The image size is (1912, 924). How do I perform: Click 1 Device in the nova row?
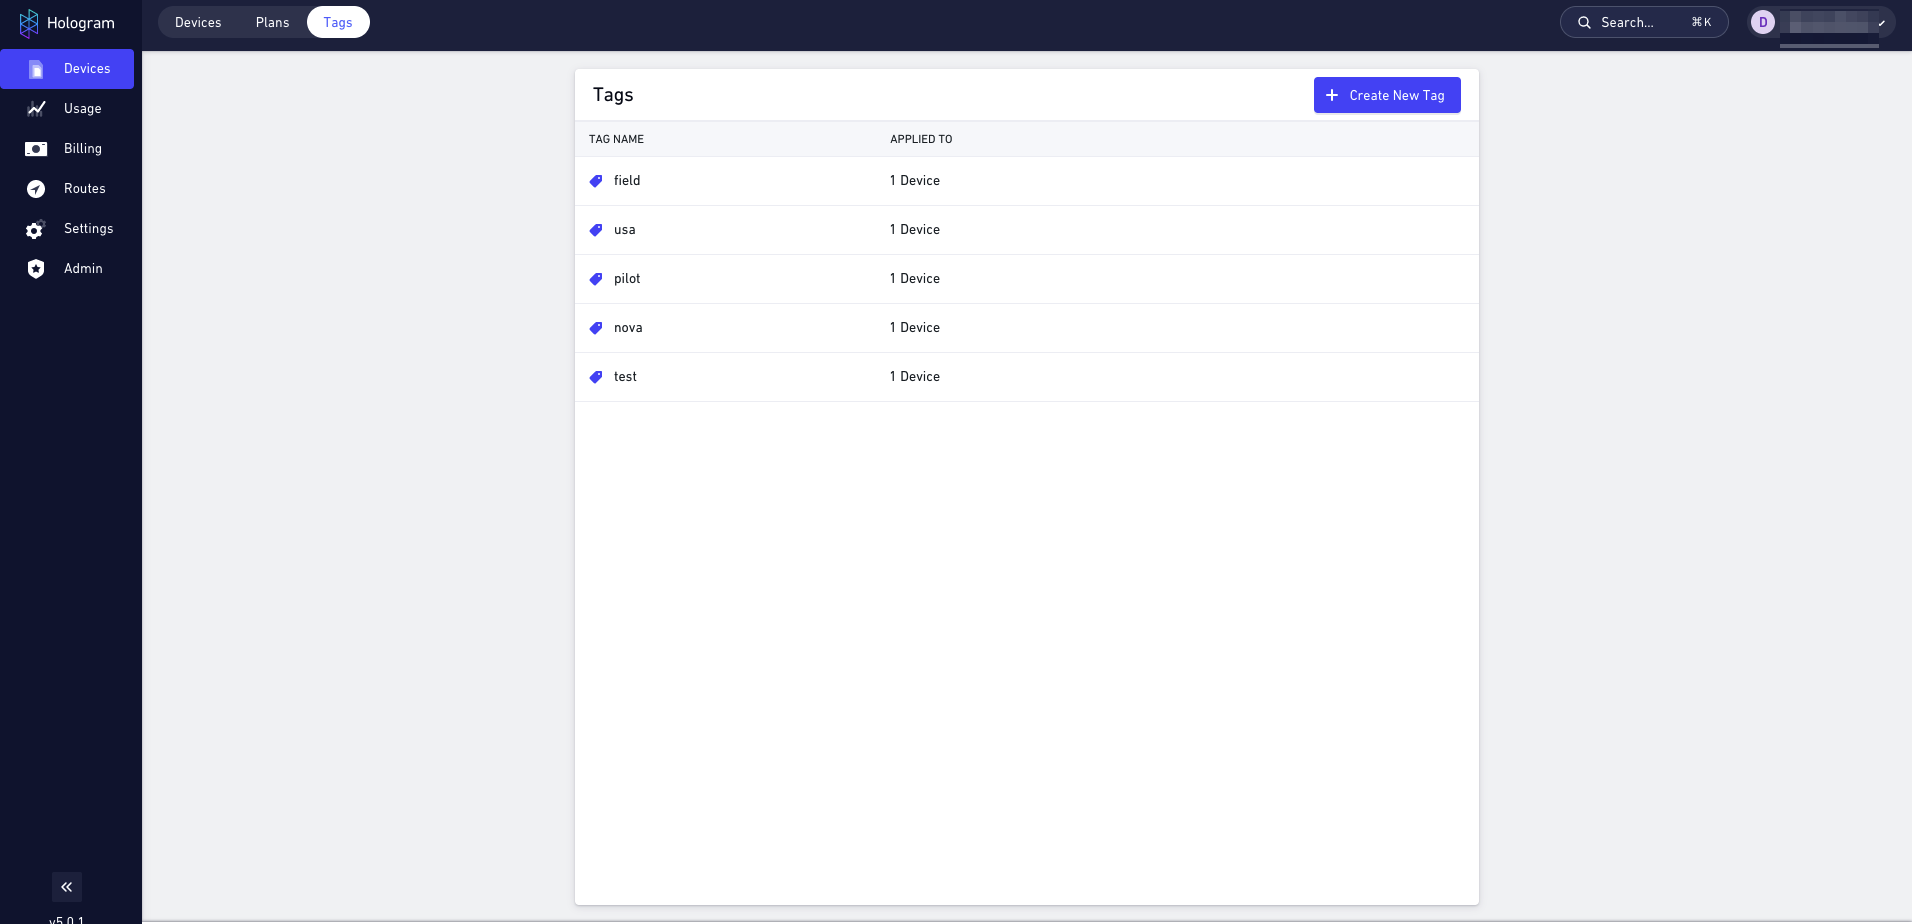[915, 328]
